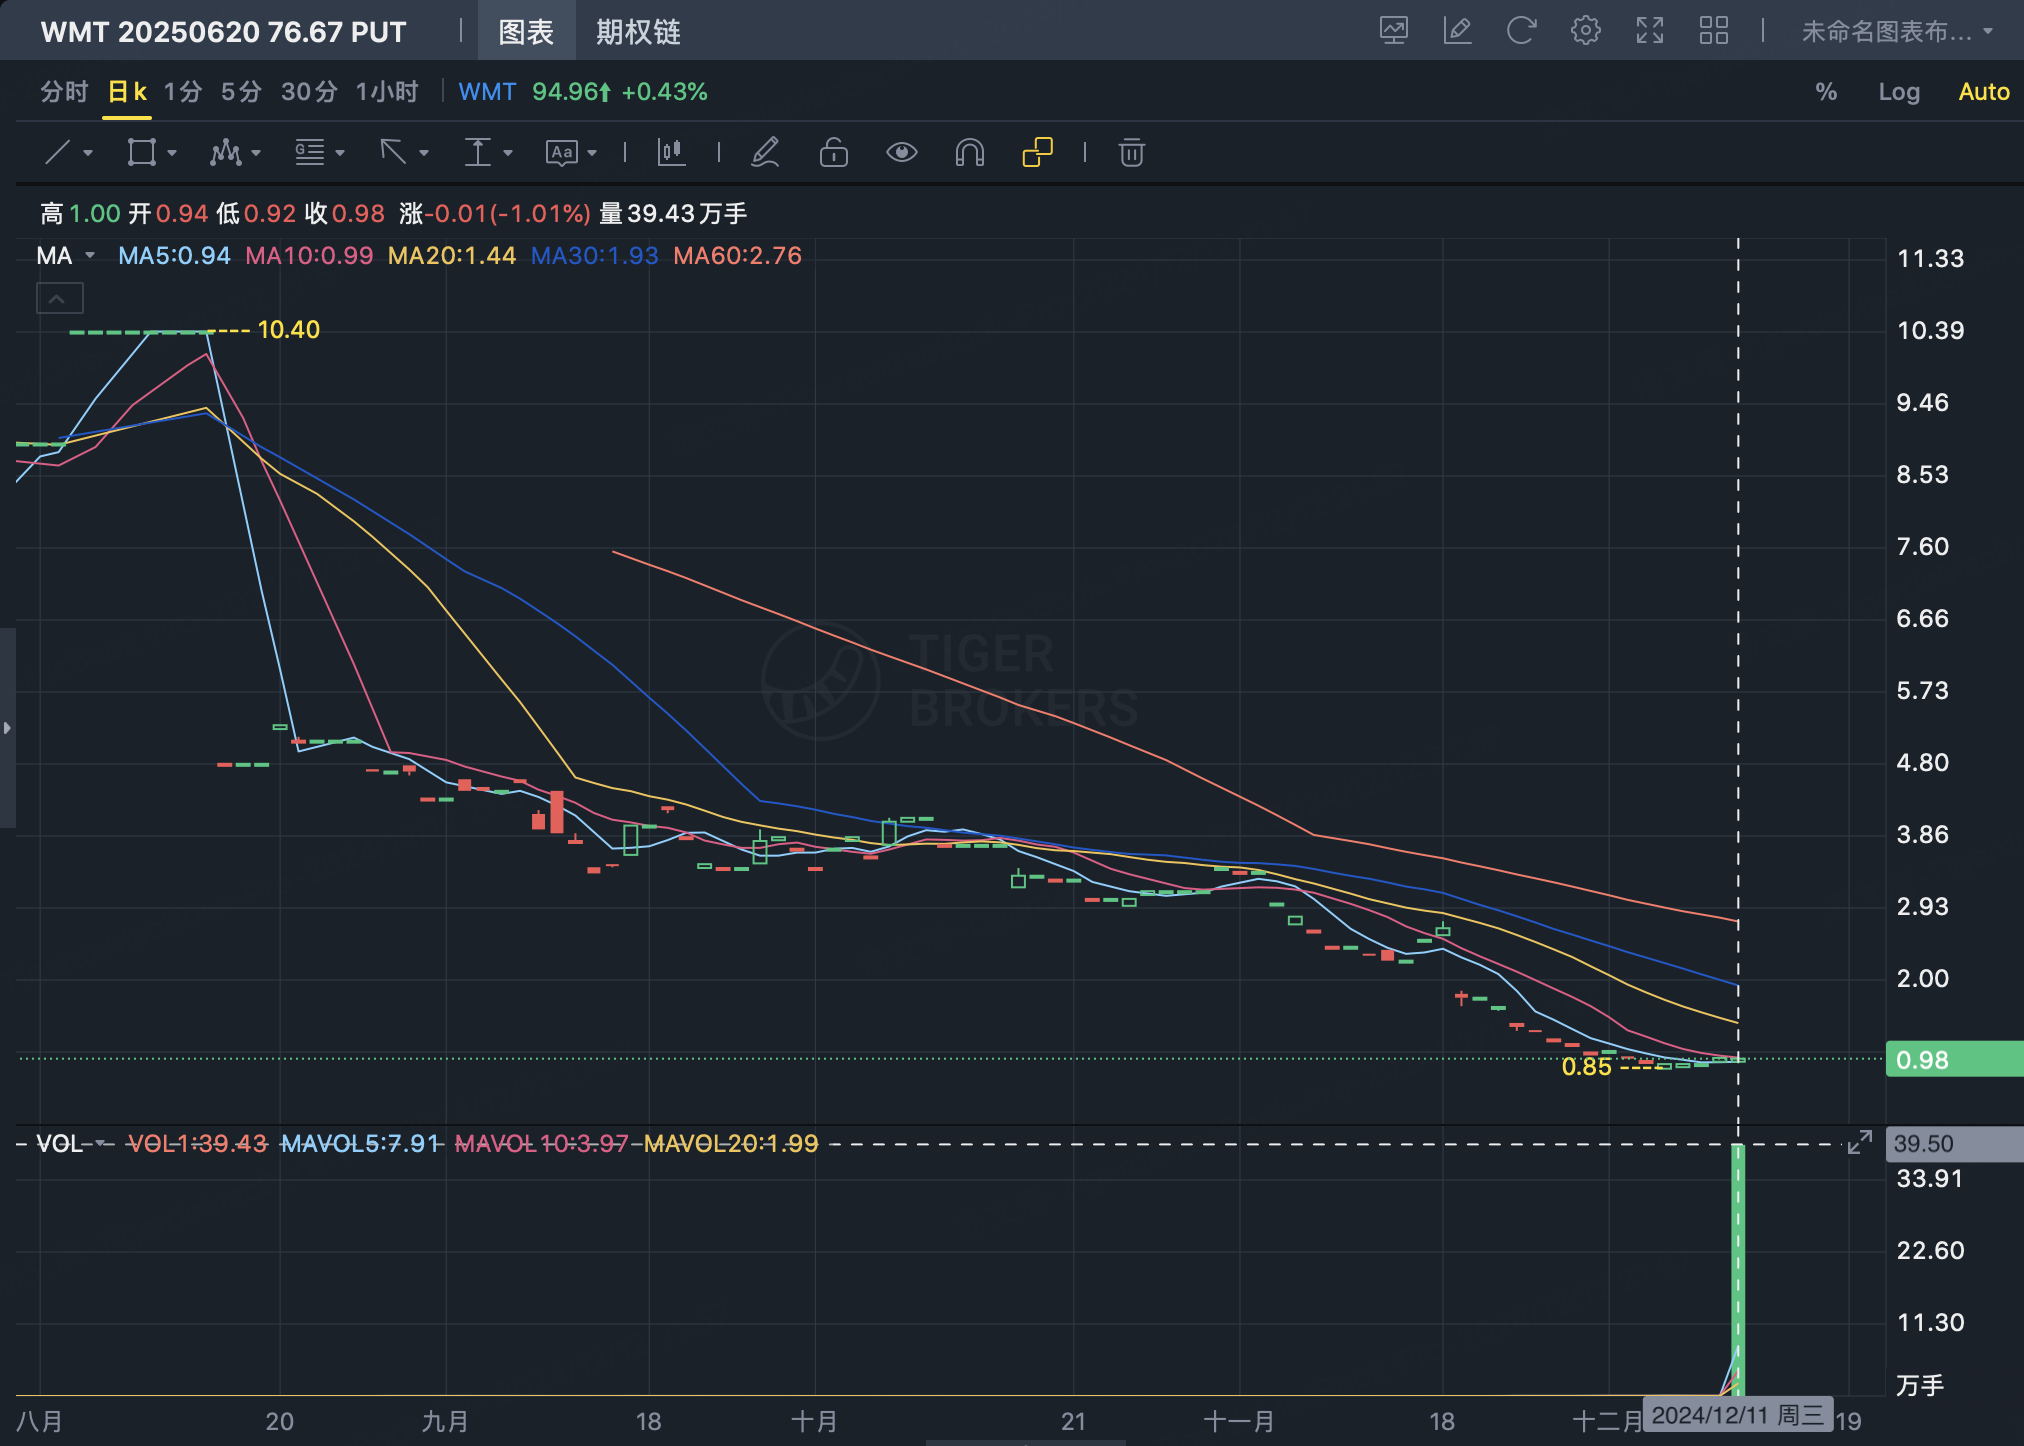Enable Auto scale option

pyautogui.click(x=1983, y=92)
